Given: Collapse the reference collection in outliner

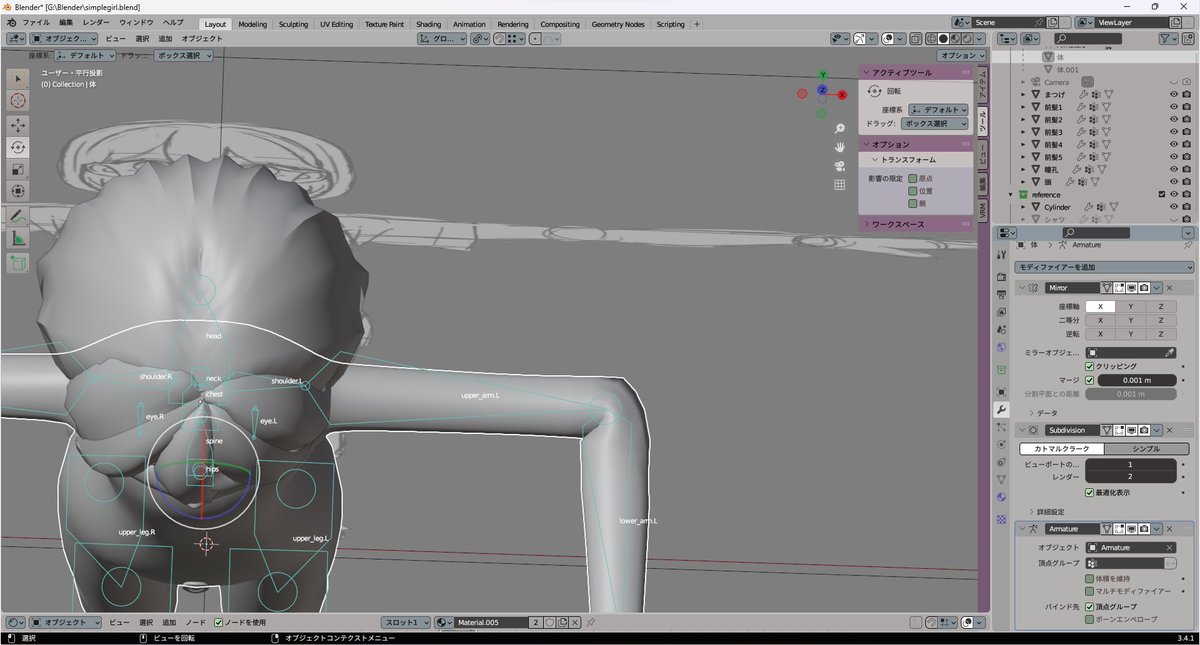Looking at the screenshot, I should [1012, 194].
